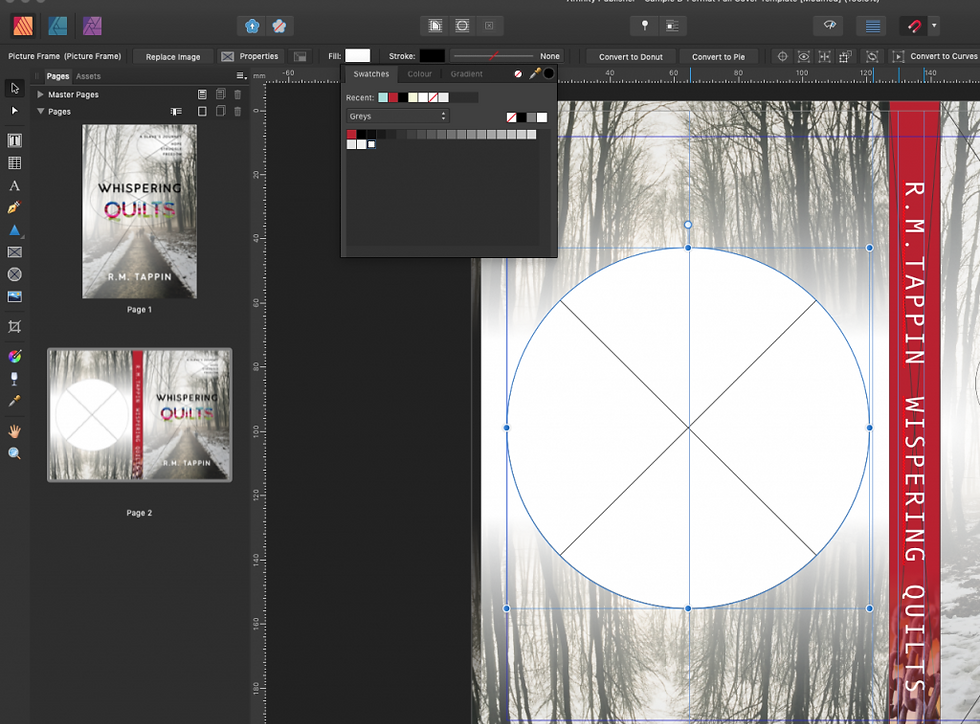This screenshot has height=724, width=980.
Task: Select the Frame Text tool
Action: tap(14, 141)
